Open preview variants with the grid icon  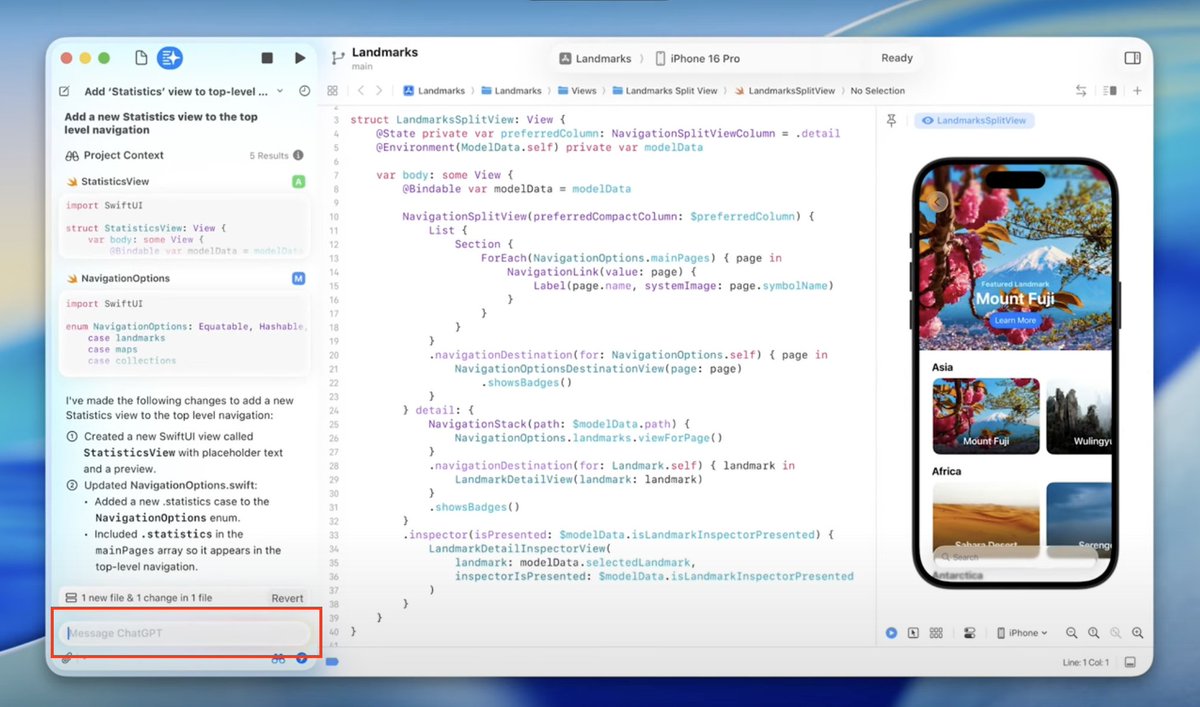click(937, 632)
